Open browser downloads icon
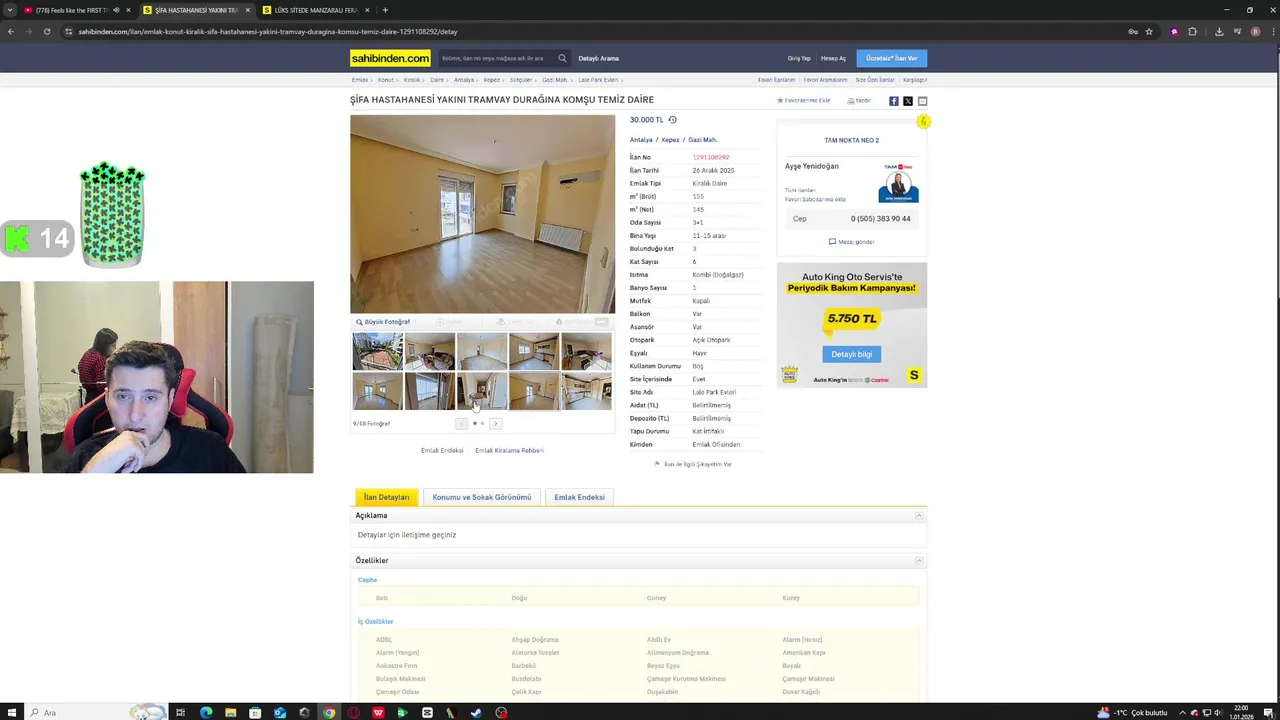The width and height of the screenshot is (1280, 720). coord(1219,31)
